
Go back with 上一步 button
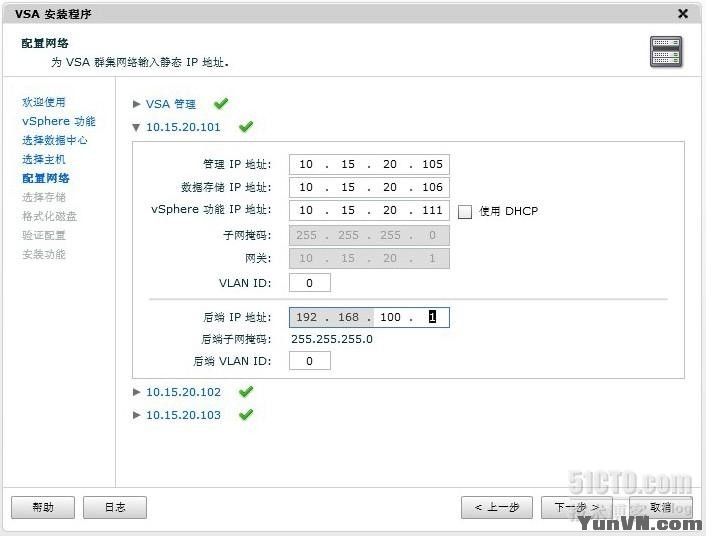[x=497, y=507]
